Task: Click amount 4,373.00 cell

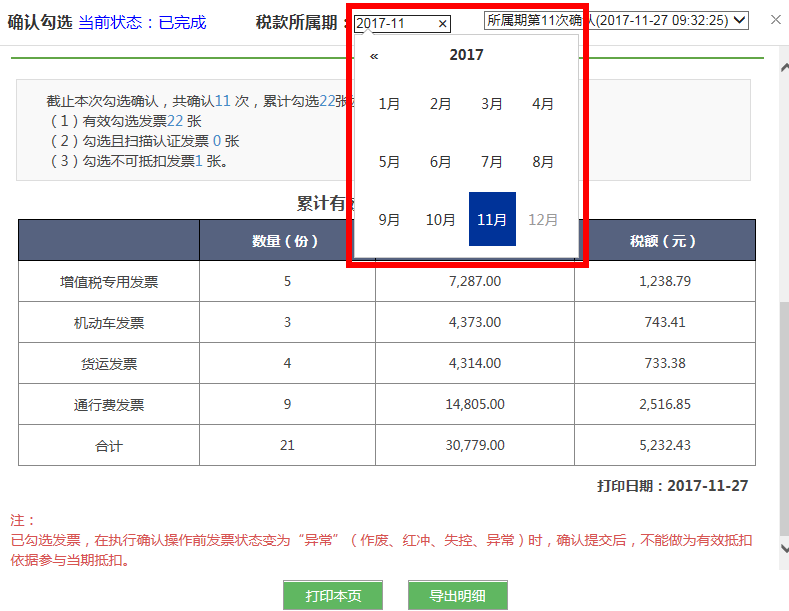Action: [475, 323]
